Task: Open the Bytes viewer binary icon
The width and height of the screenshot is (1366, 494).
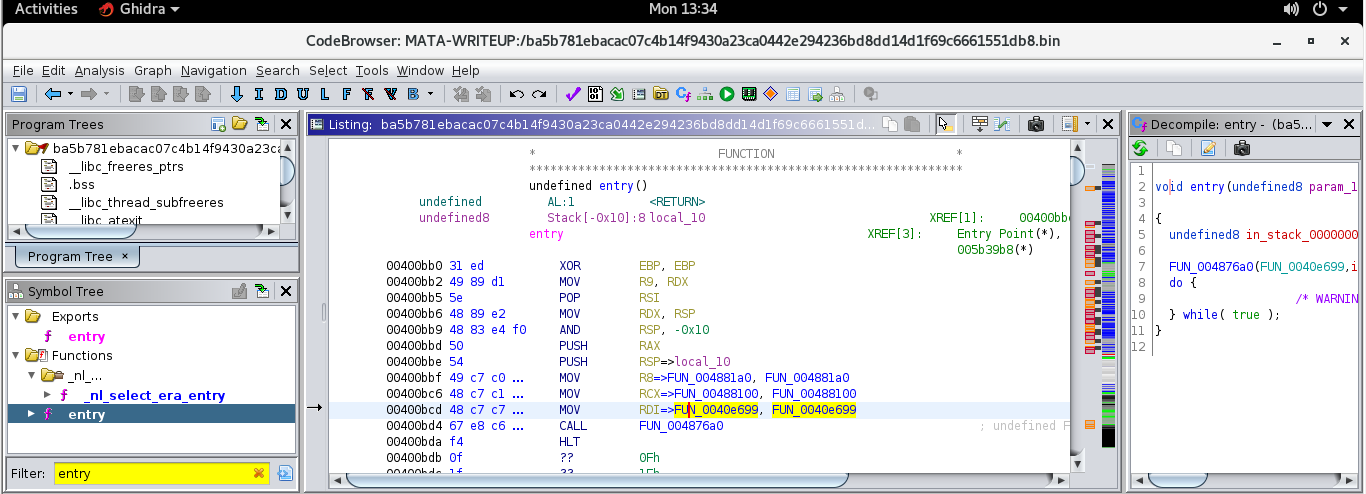Action: 595,94
